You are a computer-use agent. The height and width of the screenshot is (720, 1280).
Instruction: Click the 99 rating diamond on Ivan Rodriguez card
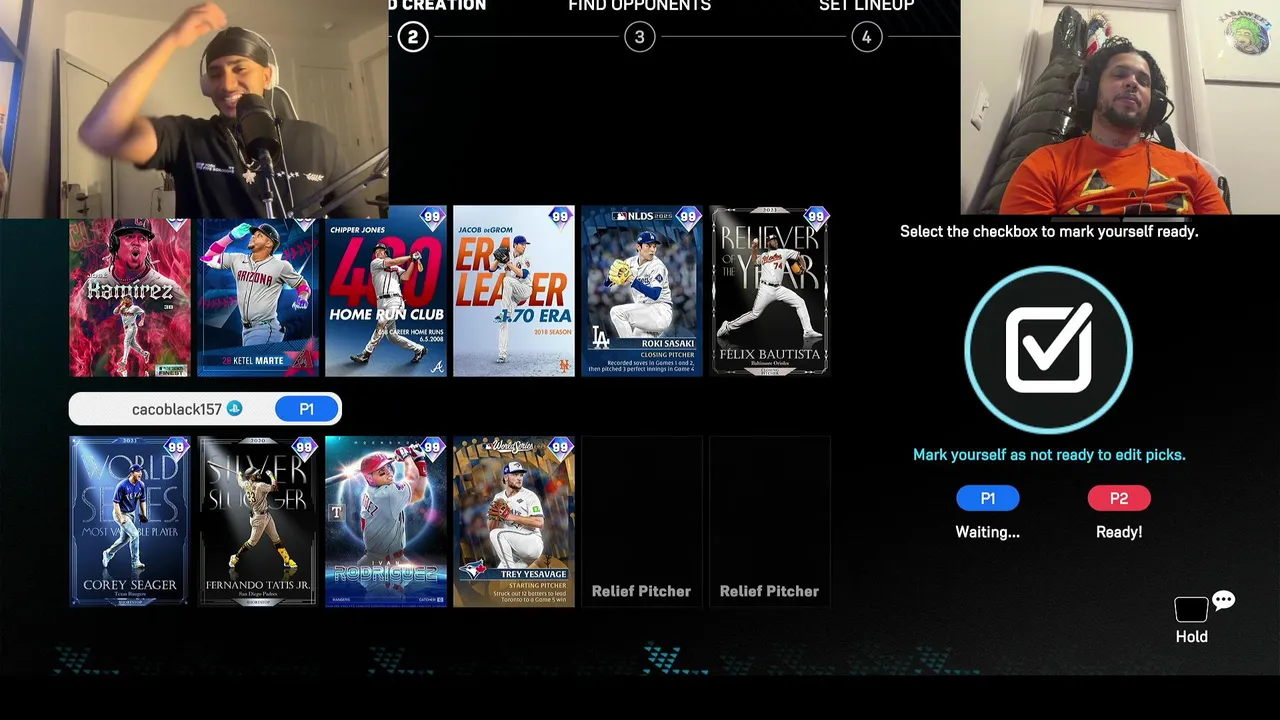432,447
